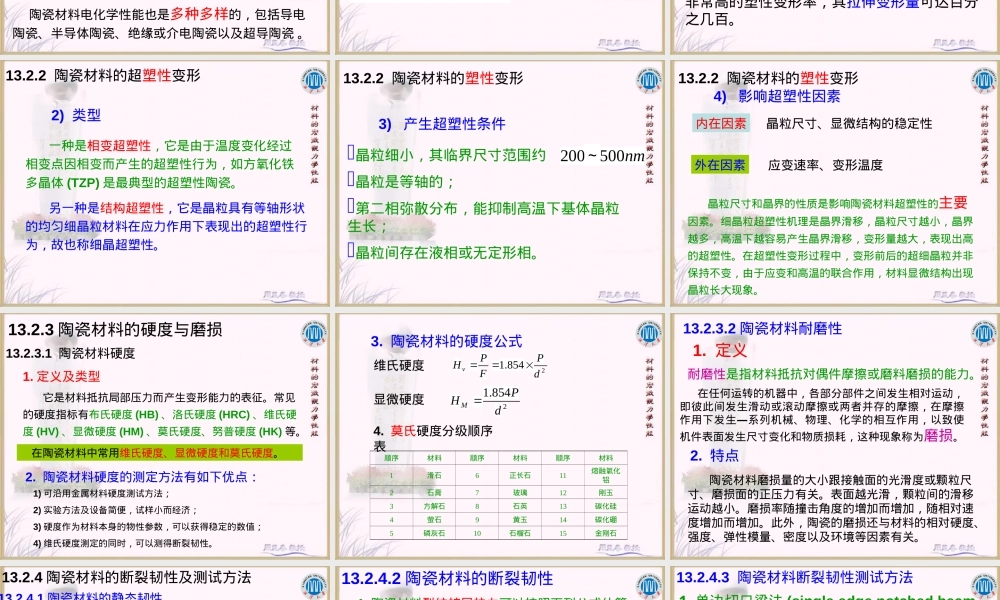Click the 外在因素 green label

coord(720,165)
